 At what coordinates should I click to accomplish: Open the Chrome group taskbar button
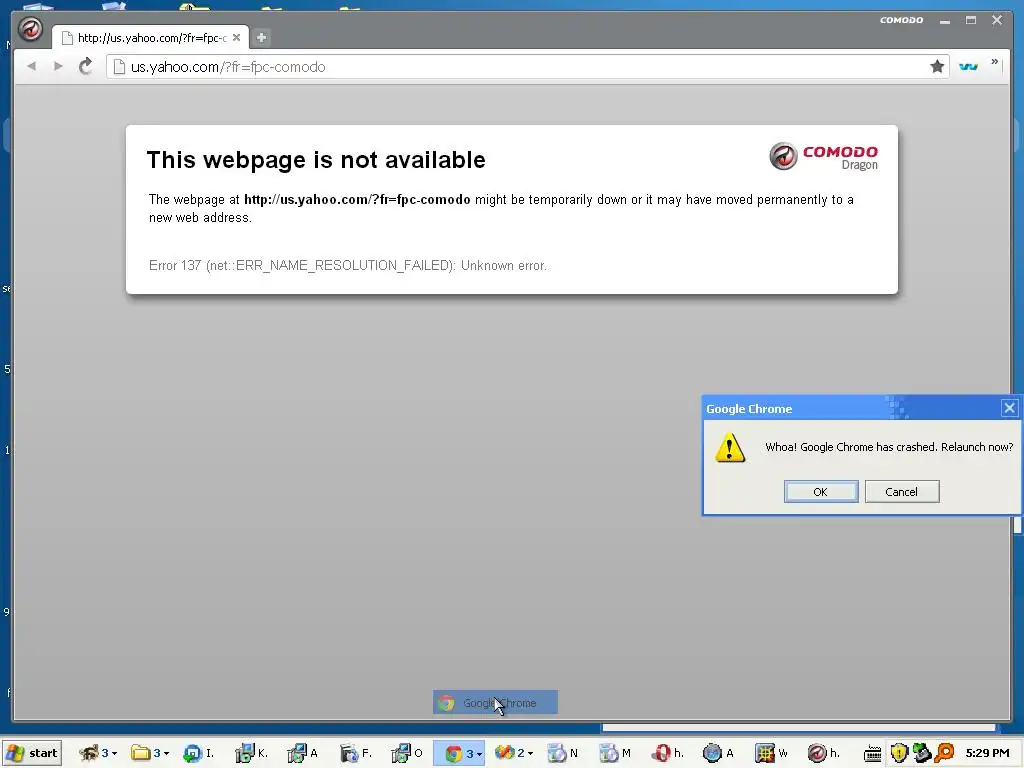(459, 753)
